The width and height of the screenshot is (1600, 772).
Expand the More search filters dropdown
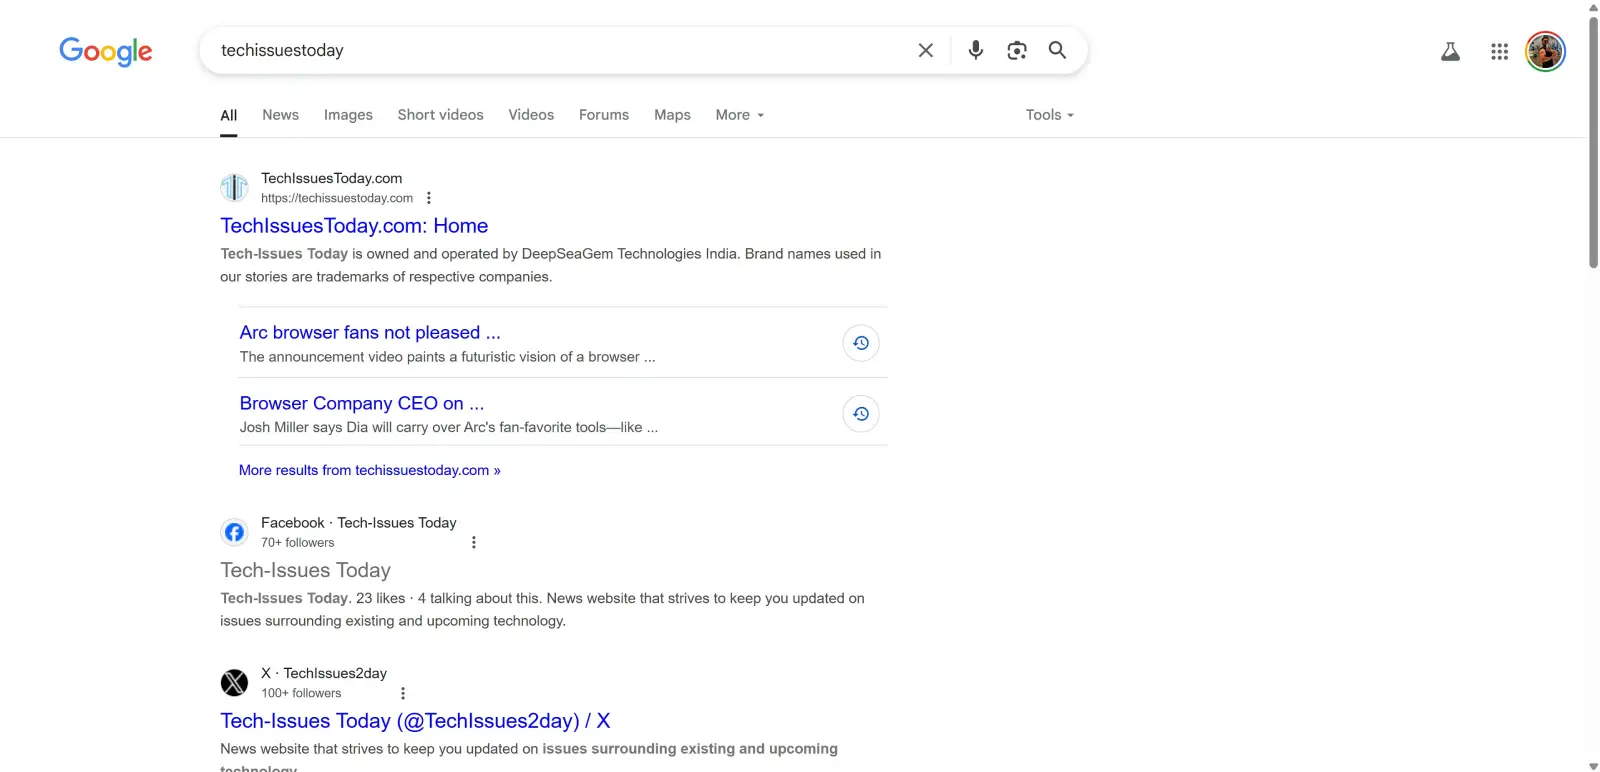[x=740, y=115]
